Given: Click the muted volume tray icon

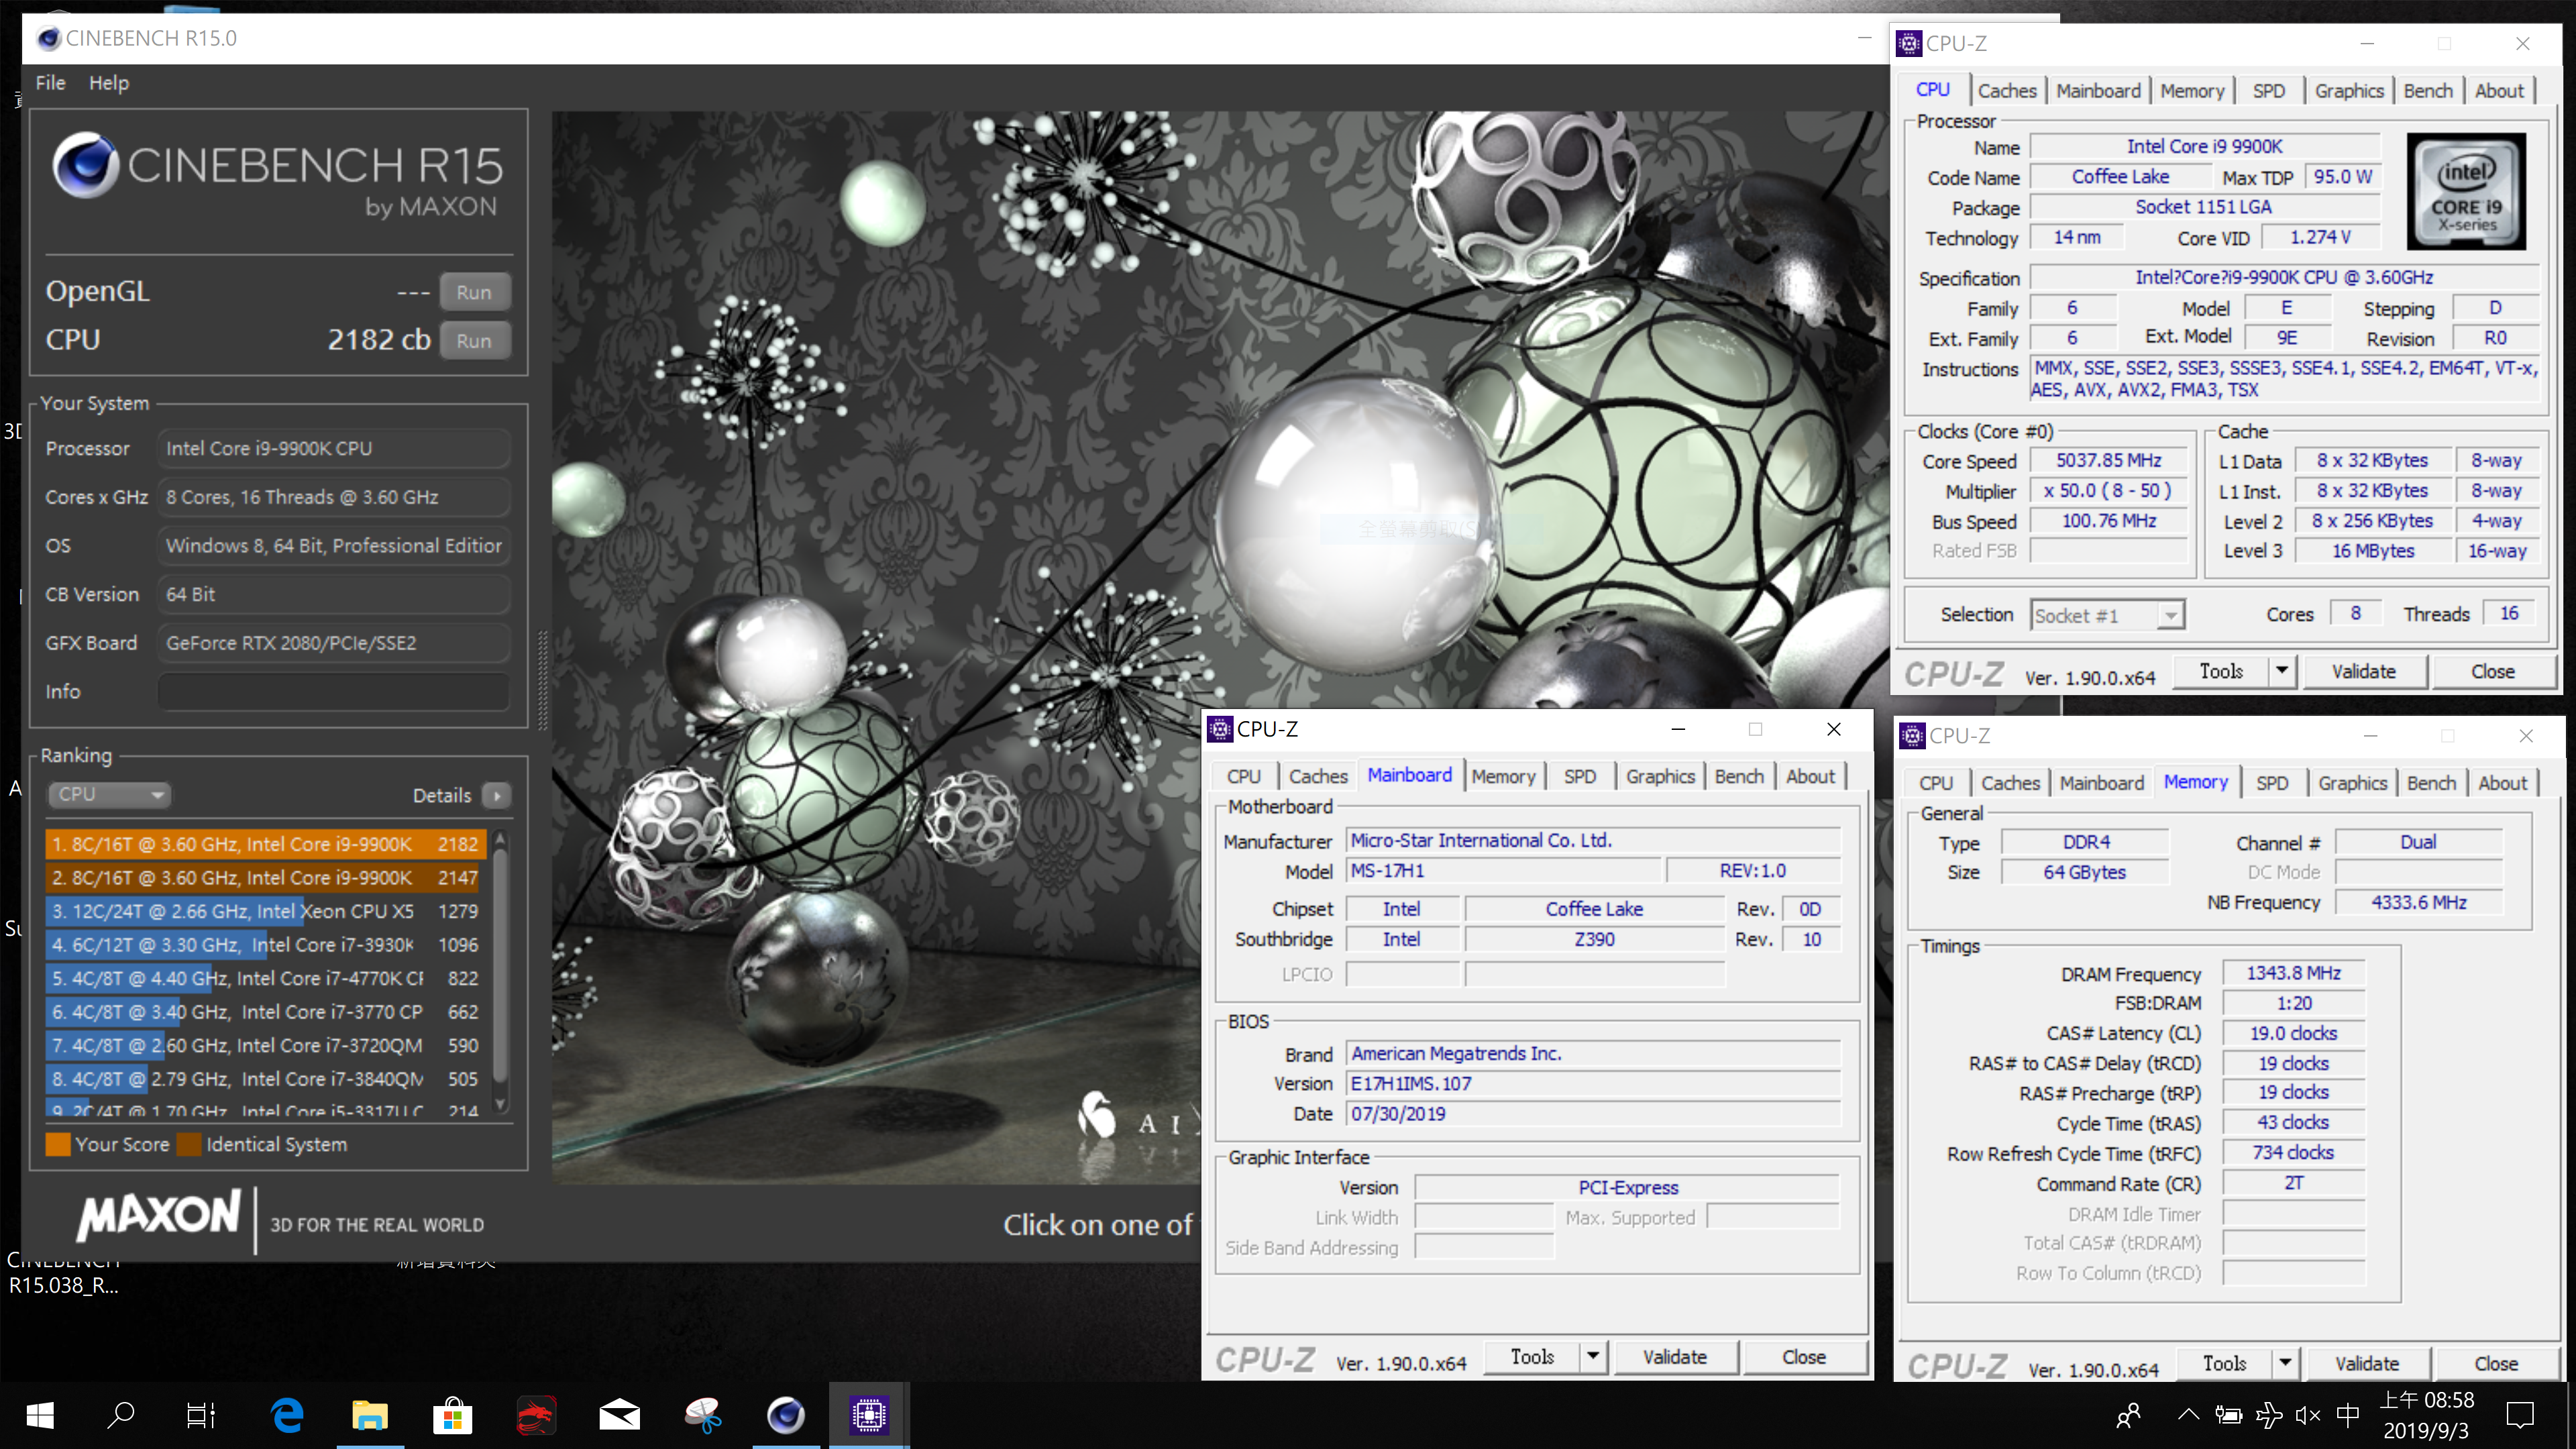Looking at the screenshot, I should point(2308,1415).
